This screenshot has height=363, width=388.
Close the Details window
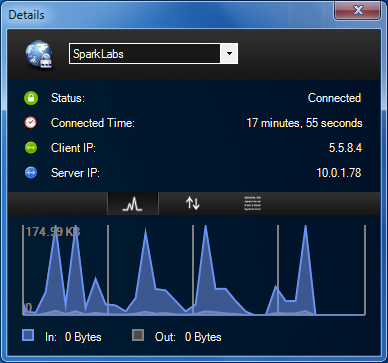pyautogui.click(x=358, y=10)
